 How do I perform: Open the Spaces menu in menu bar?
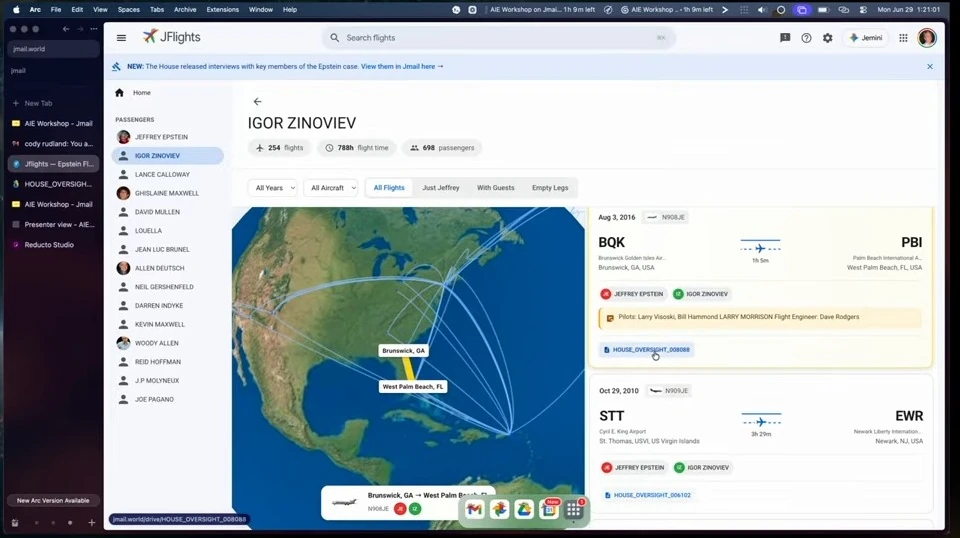[x=129, y=10]
